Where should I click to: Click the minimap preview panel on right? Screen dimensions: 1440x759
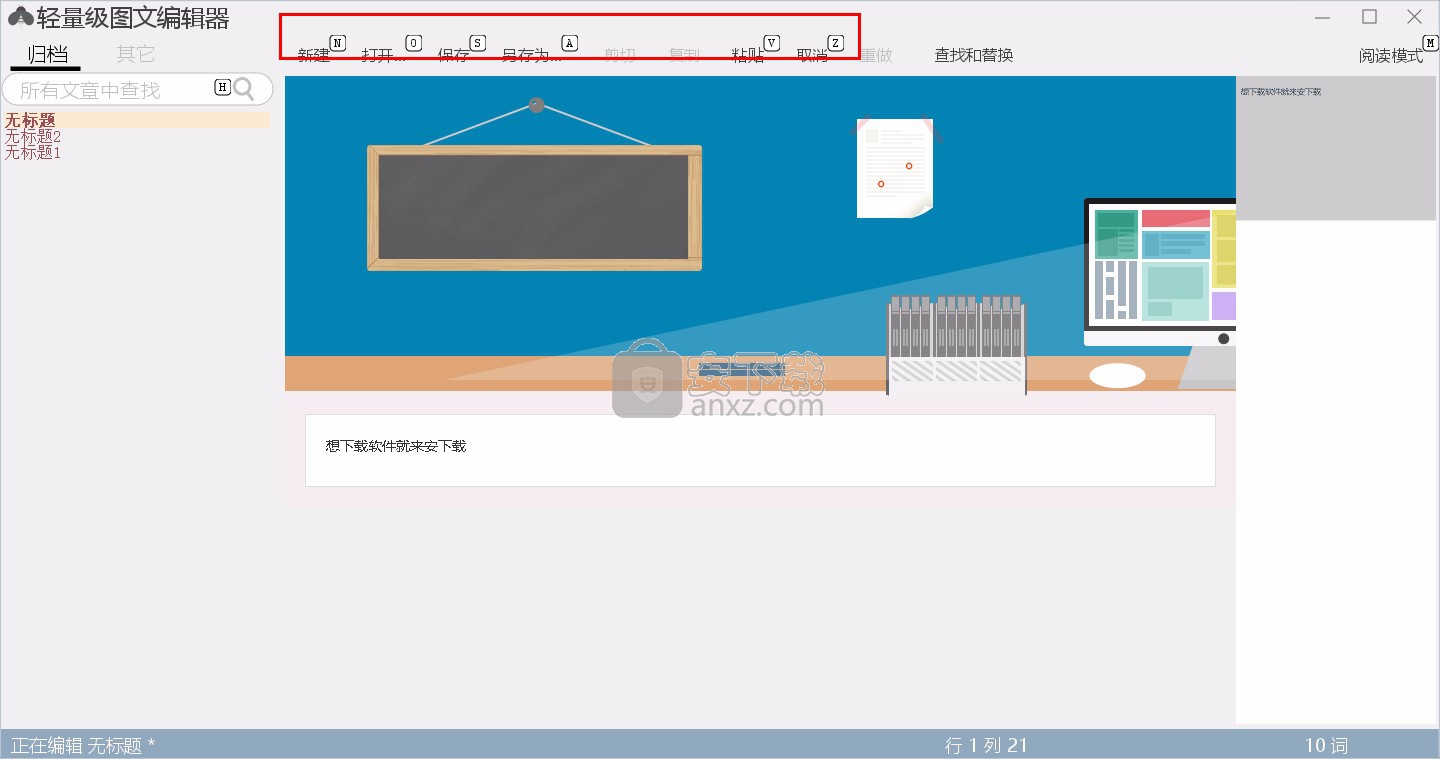click(x=1336, y=148)
